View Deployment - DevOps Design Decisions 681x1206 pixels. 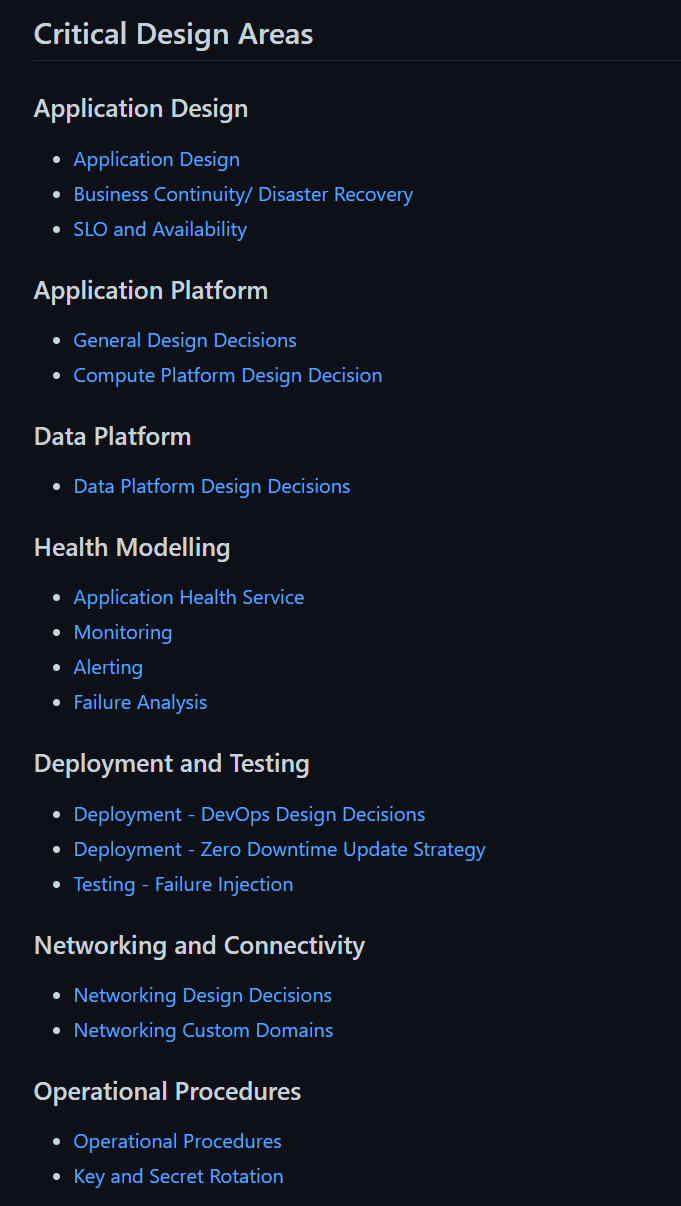pos(249,814)
